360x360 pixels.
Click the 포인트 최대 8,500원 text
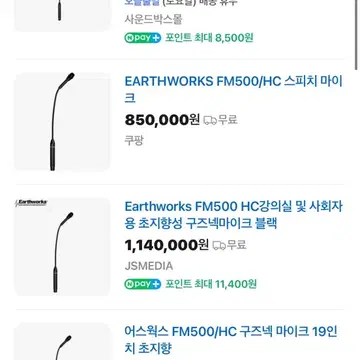[x=209, y=38]
